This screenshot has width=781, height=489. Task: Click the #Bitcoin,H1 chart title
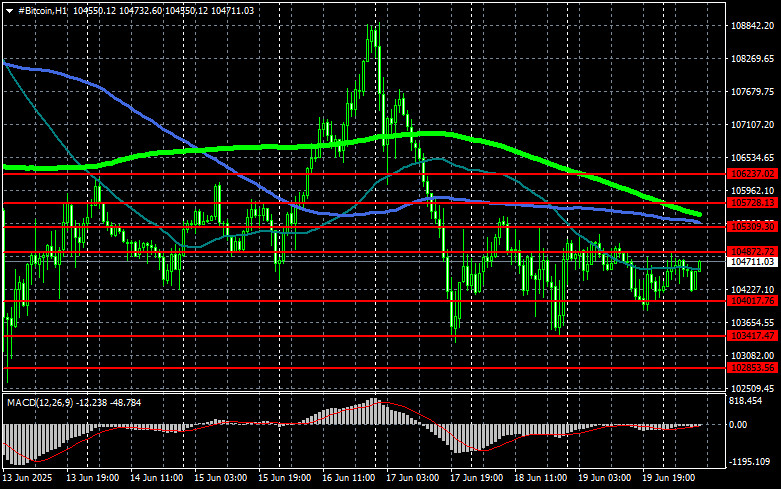[x=42, y=10]
